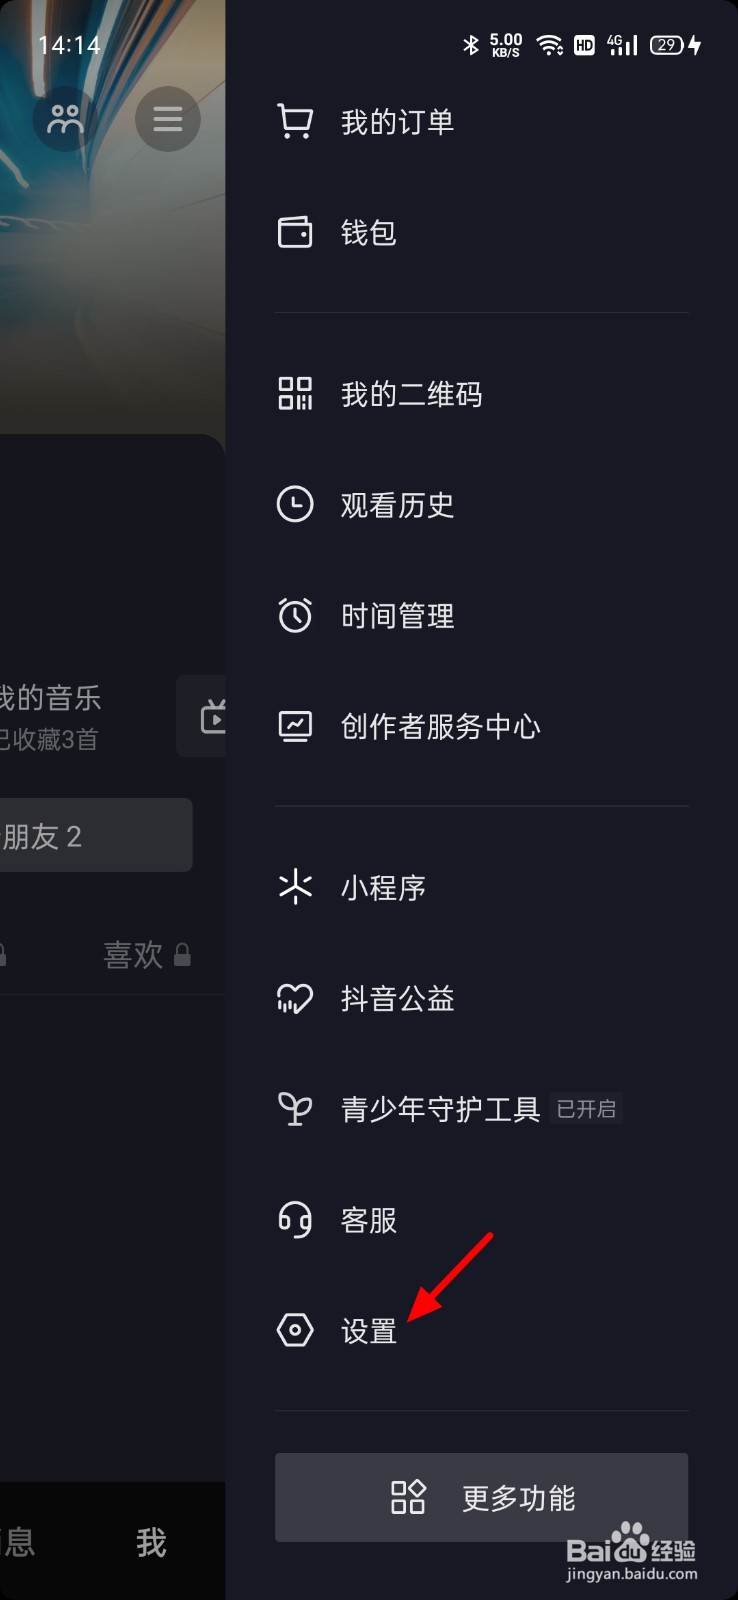Open the hamburger menu at top left

click(x=167, y=118)
